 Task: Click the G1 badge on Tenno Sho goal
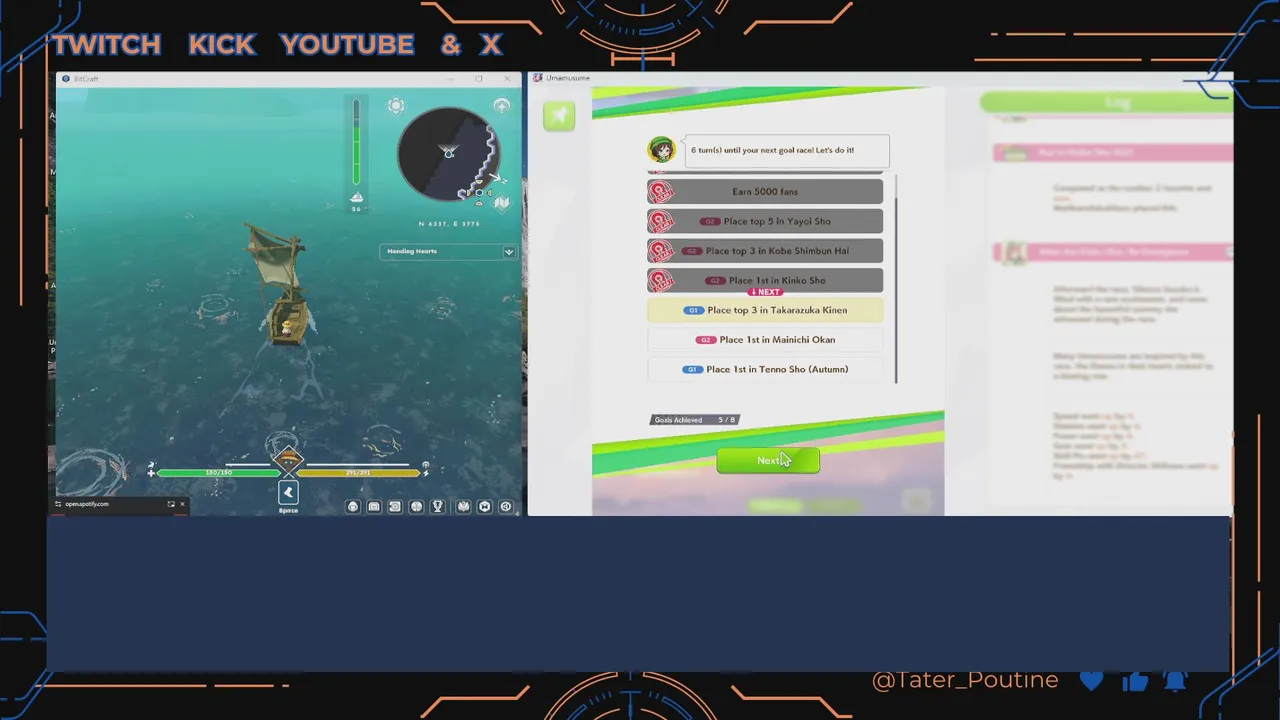(x=692, y=369)
